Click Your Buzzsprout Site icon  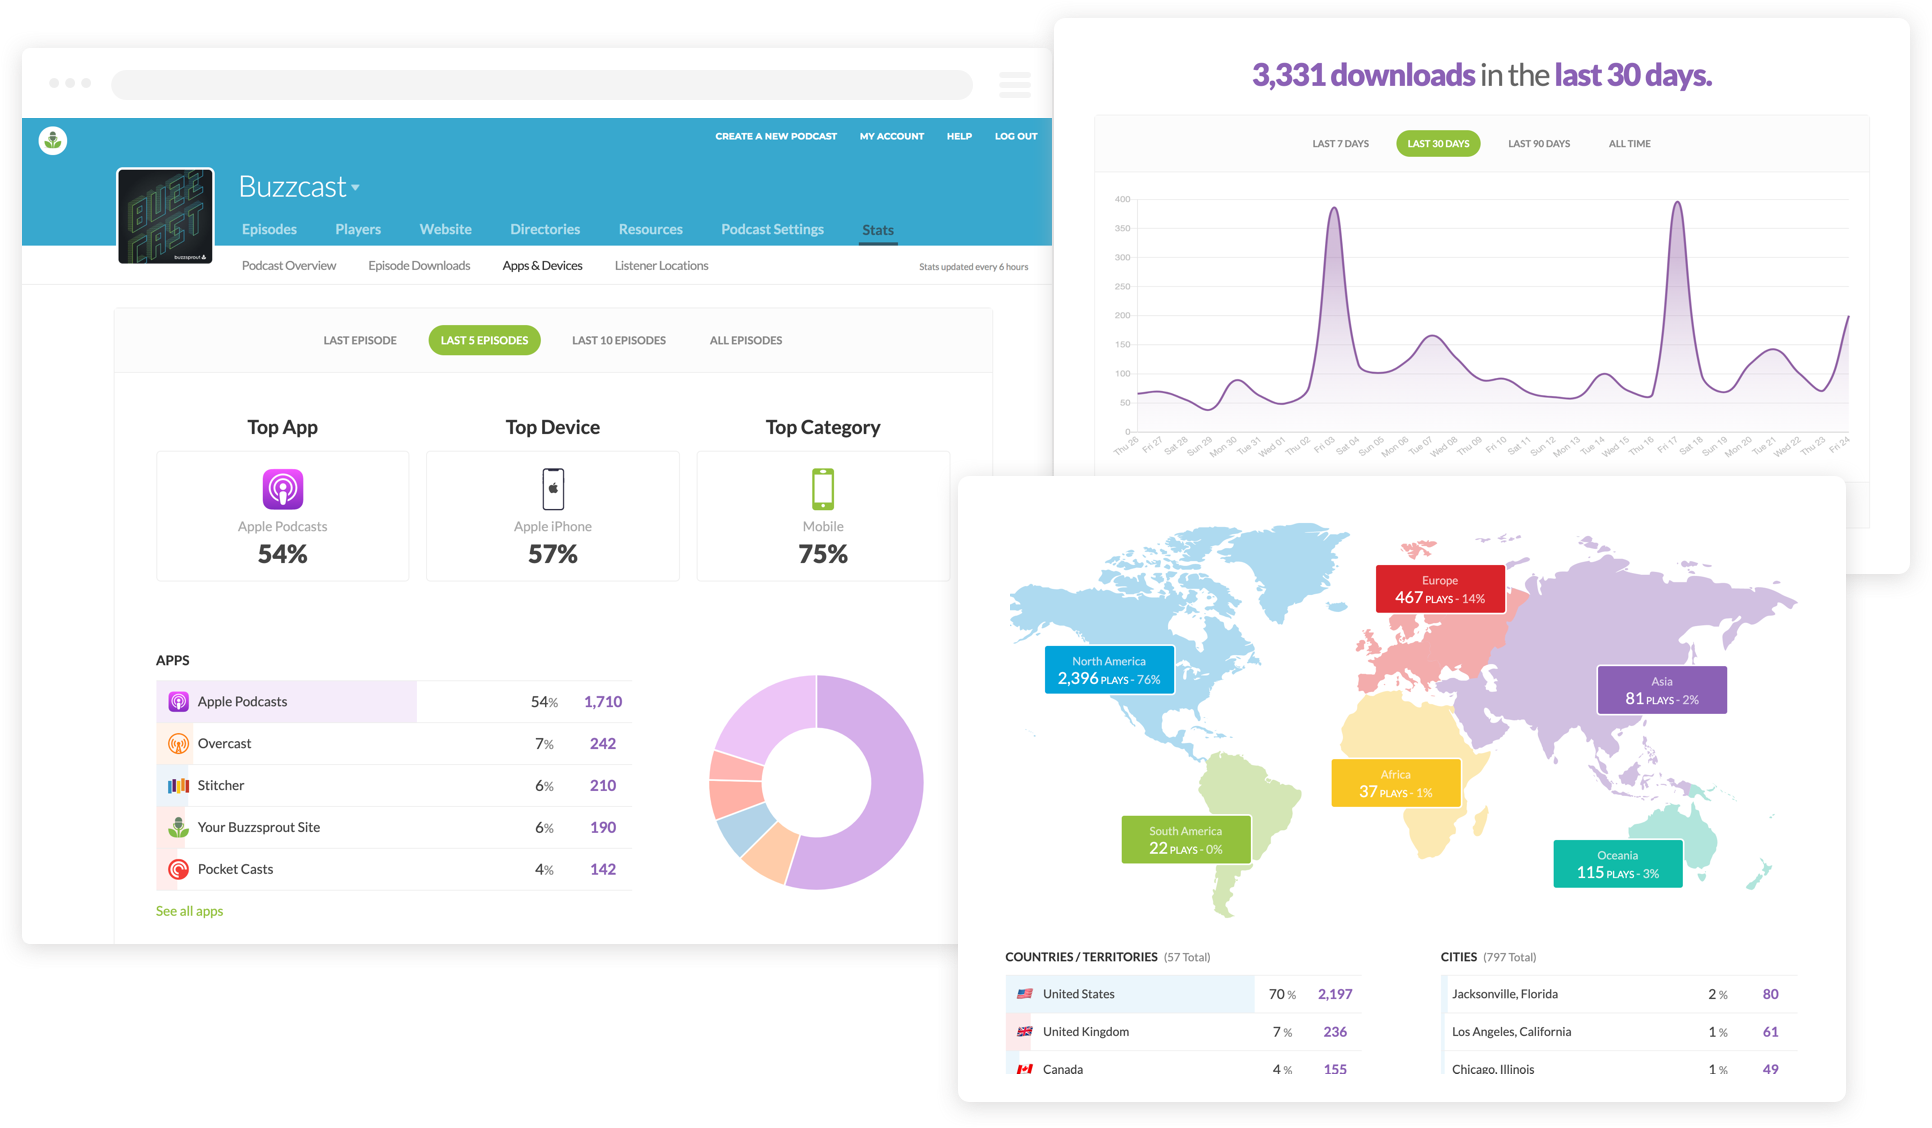tap(178, 828)
